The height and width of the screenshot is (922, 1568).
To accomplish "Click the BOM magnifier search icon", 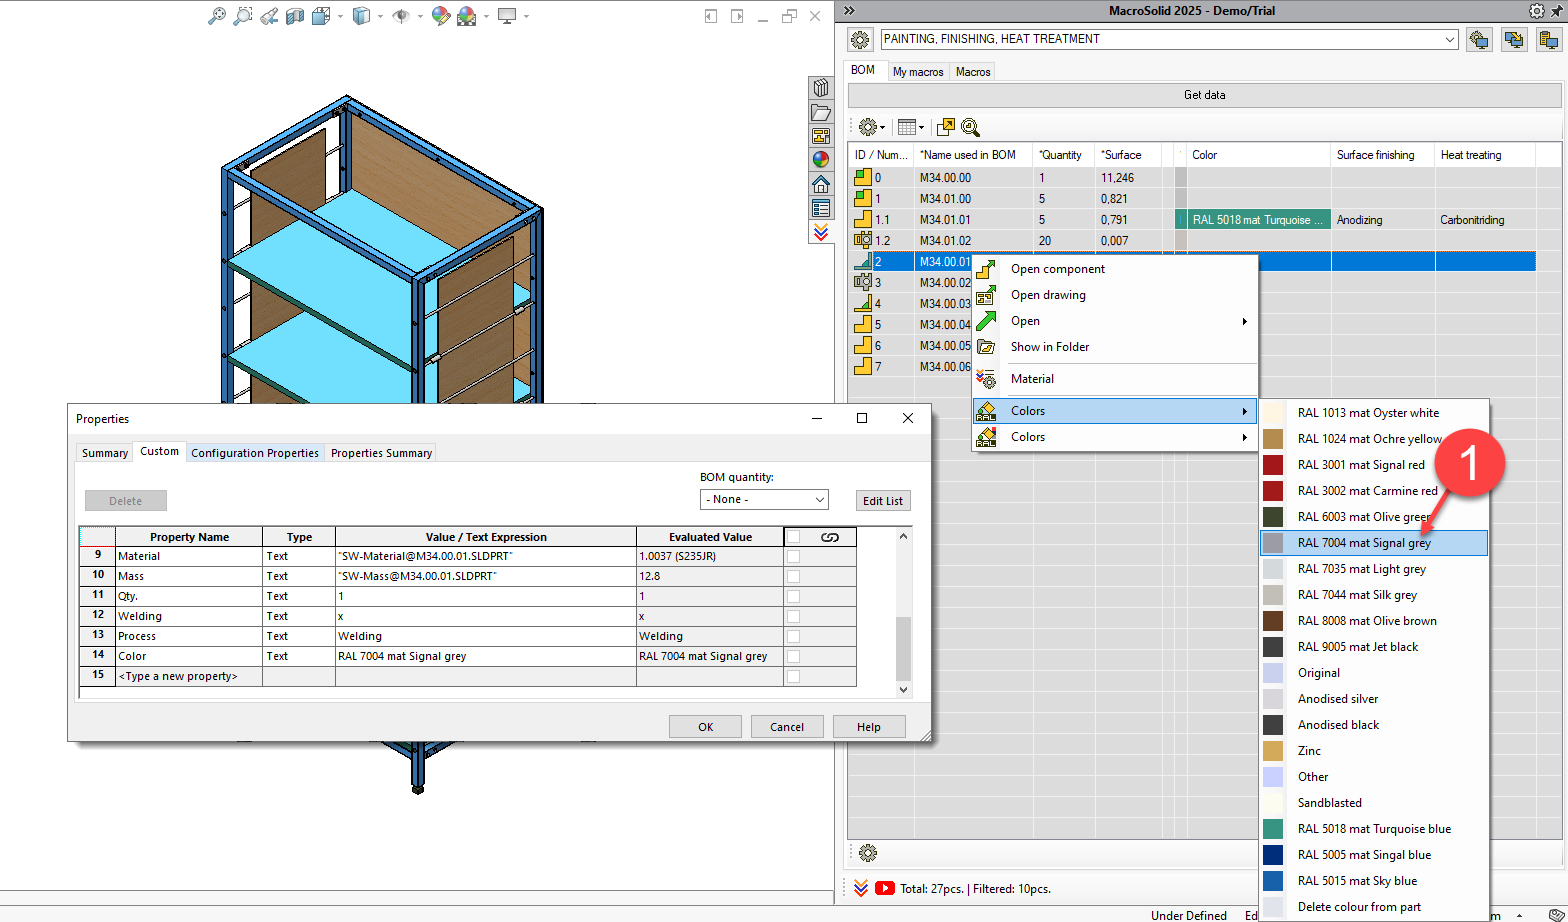I will pyautogui.click(x=970, y=127).
